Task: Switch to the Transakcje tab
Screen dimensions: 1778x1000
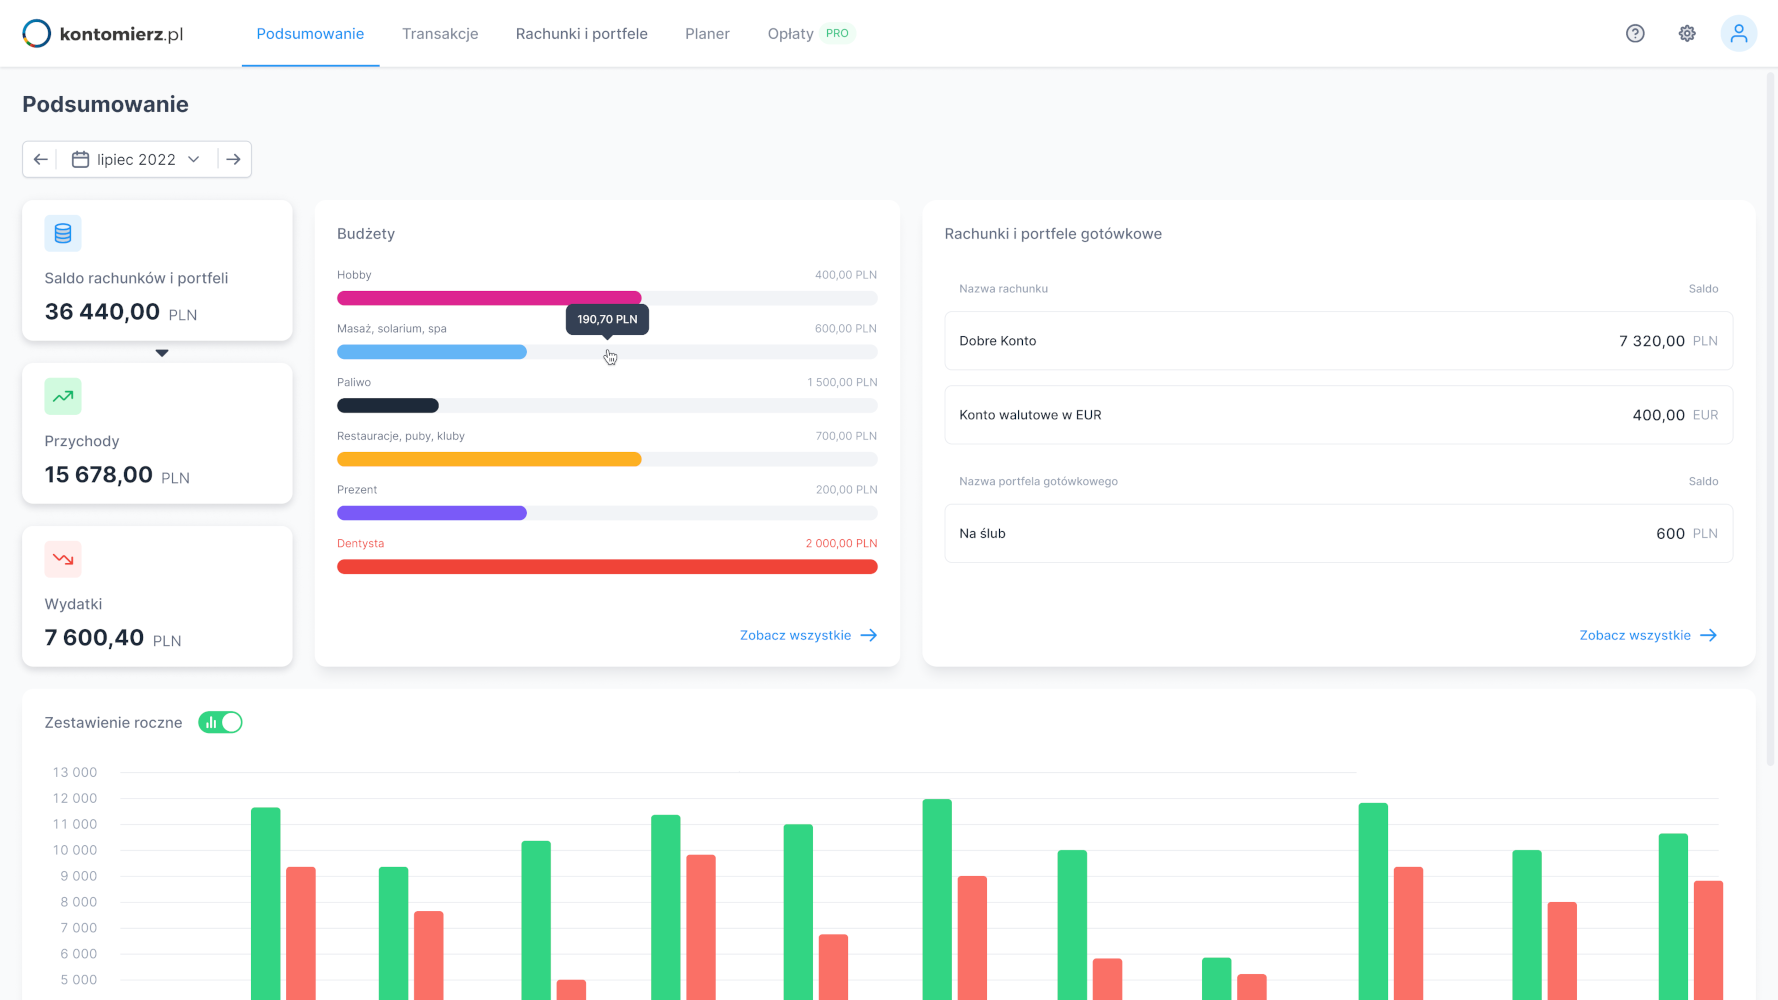Action: [x=440, y=34]
